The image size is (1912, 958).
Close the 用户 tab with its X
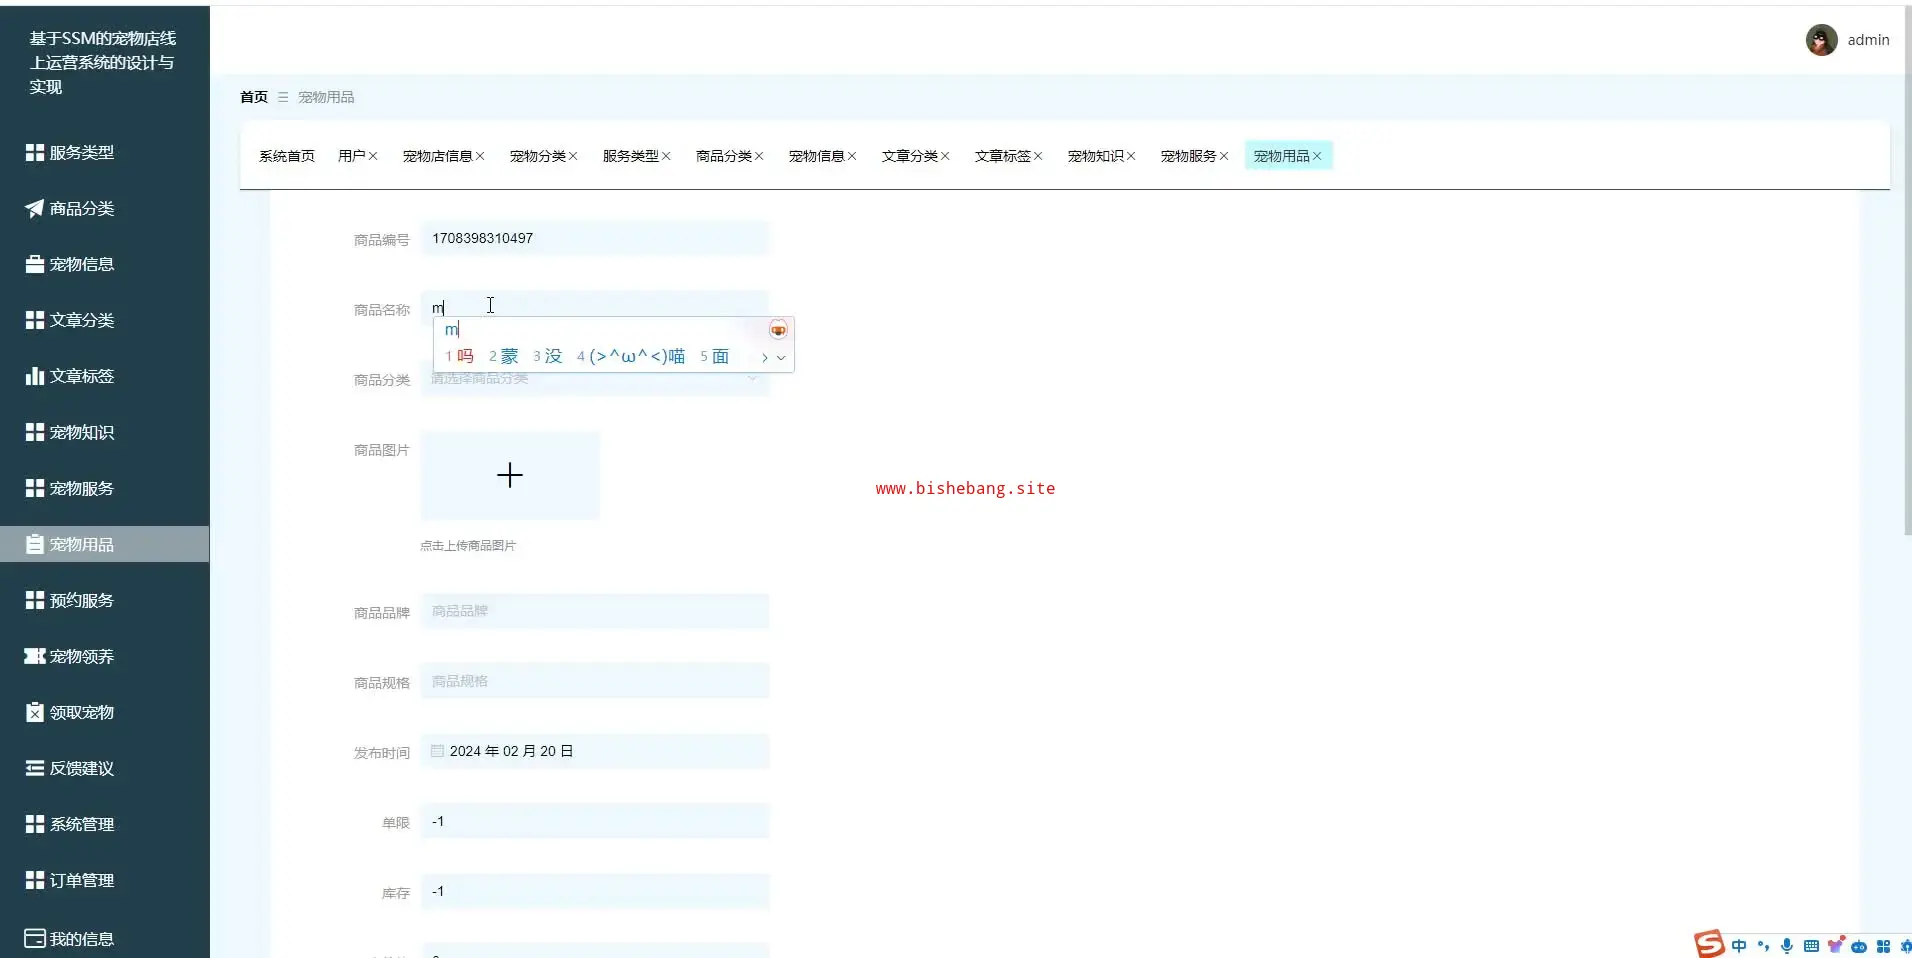click(373, 156)
